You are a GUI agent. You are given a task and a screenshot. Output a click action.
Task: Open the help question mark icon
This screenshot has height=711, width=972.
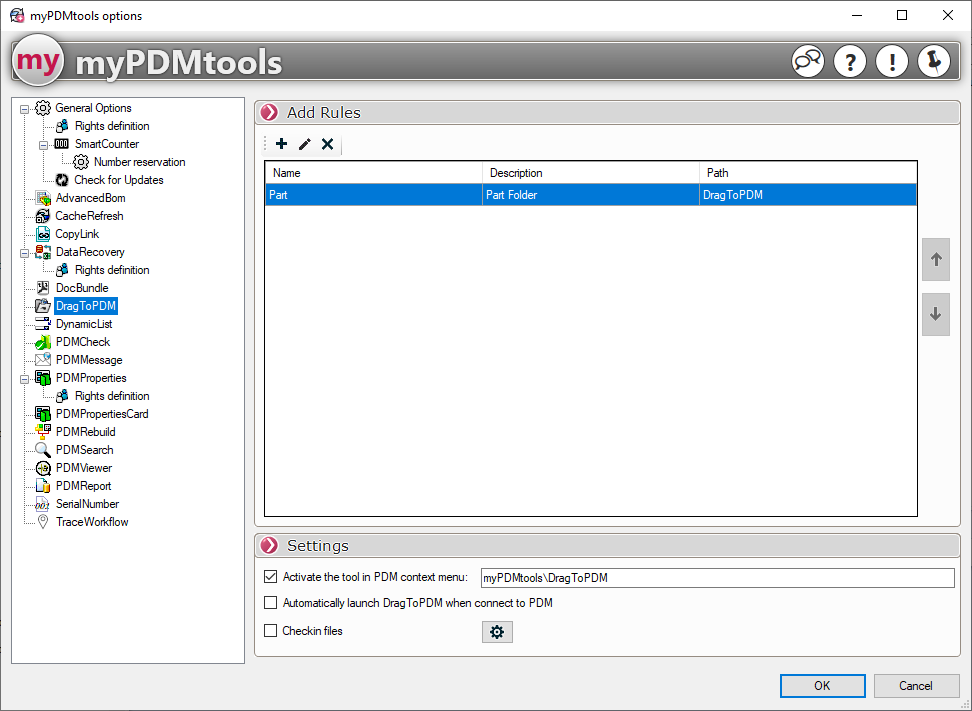tap(850, 62)
